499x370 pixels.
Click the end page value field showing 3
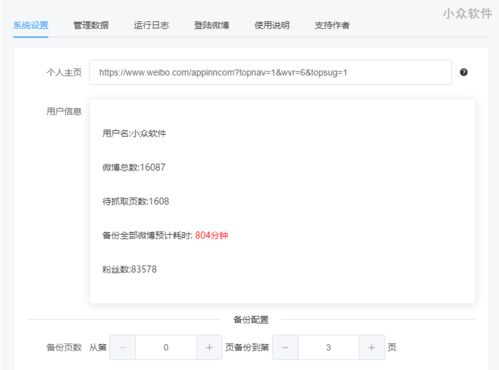click(329, 347)
